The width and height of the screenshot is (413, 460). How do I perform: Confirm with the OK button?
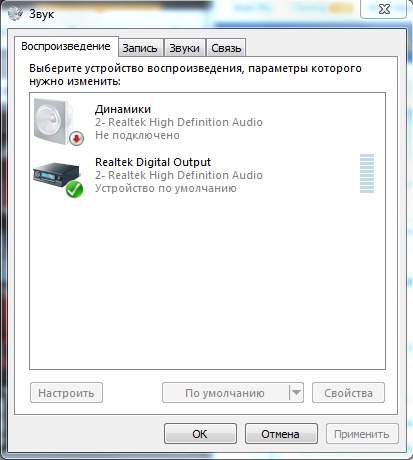point(200,434)
